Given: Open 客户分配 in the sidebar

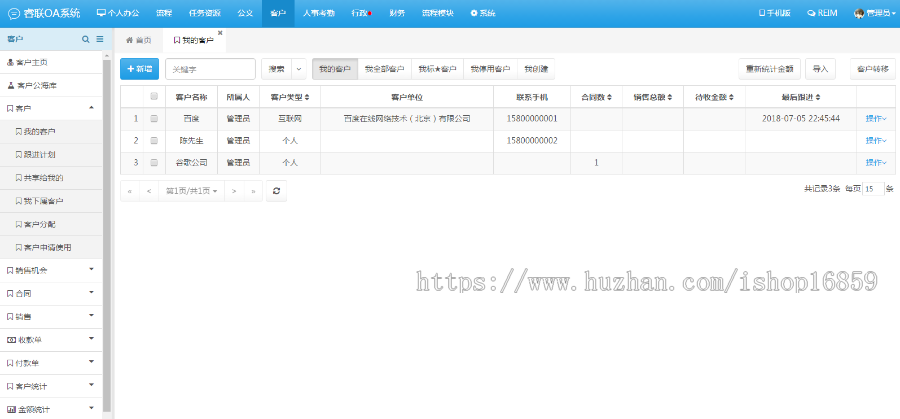Looking at the screenshot, I should (x=52, y=224).
